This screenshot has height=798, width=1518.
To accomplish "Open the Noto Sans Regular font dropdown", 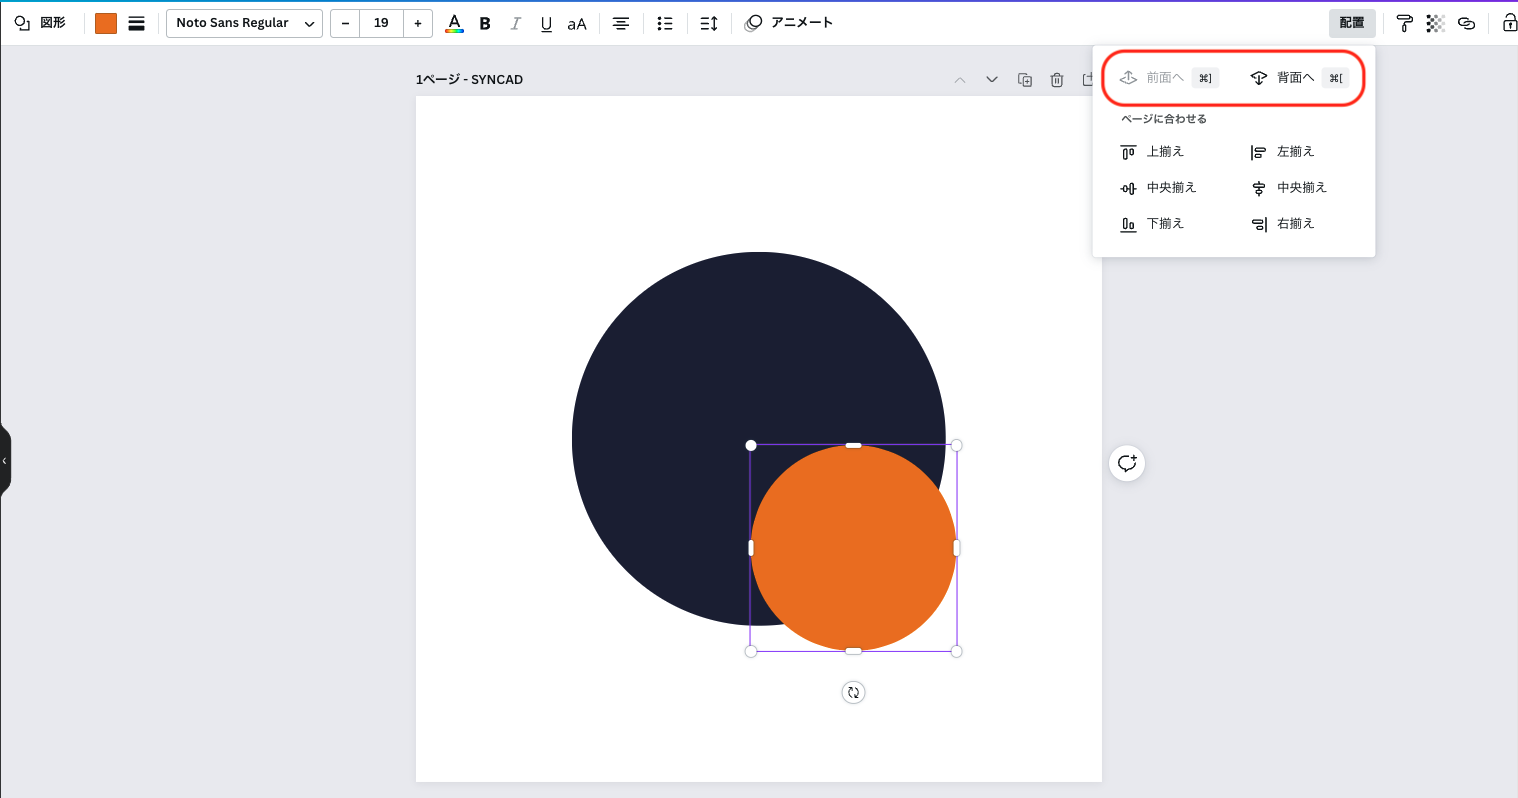I will [x=244, y=22].
